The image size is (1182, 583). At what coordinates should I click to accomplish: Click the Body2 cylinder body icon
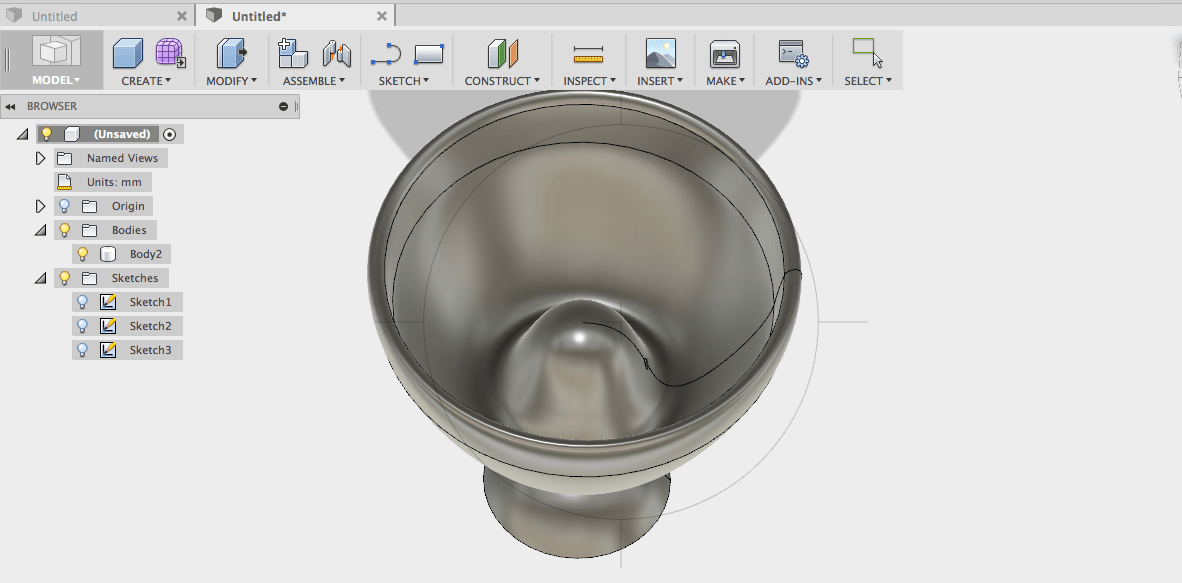108,254
